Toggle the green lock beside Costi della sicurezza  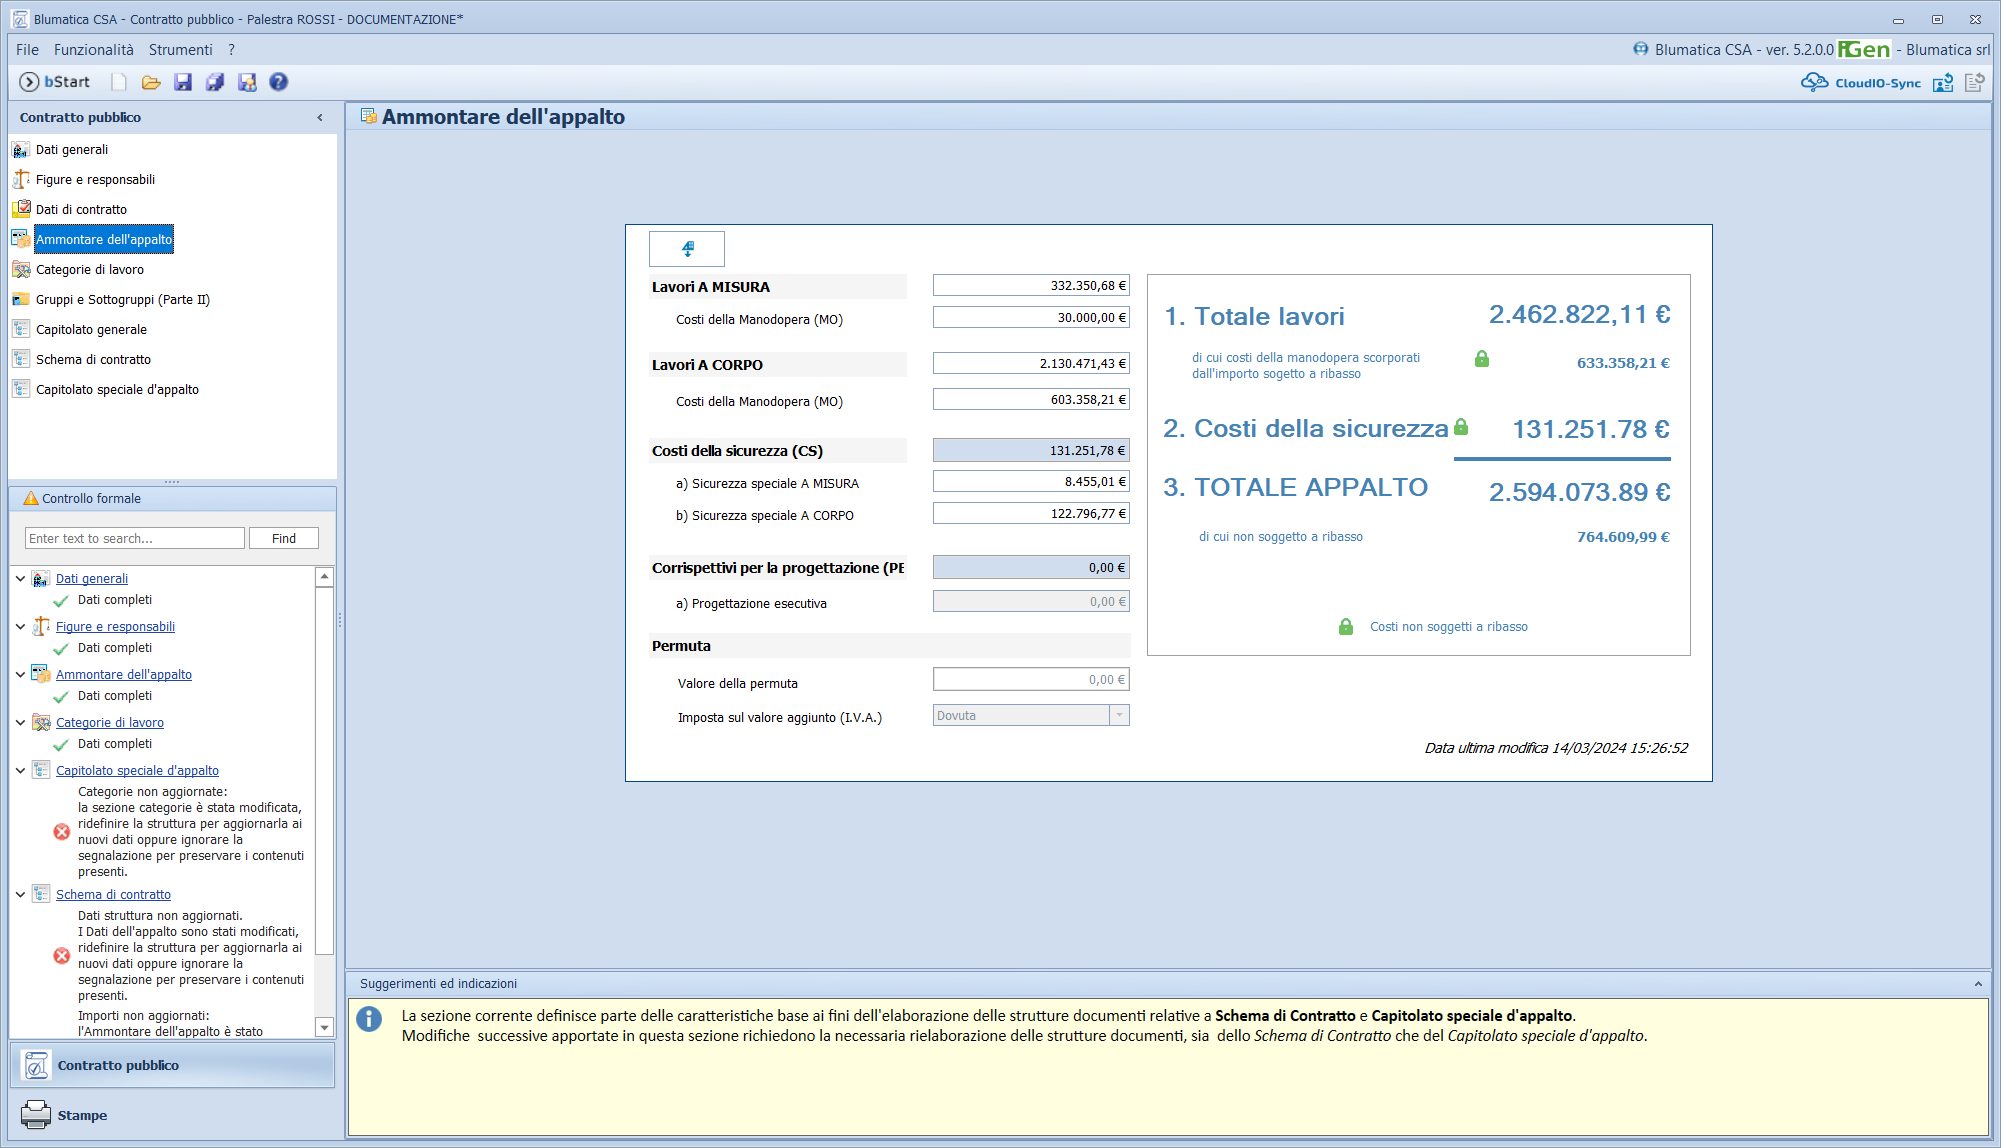point(1461,427)
